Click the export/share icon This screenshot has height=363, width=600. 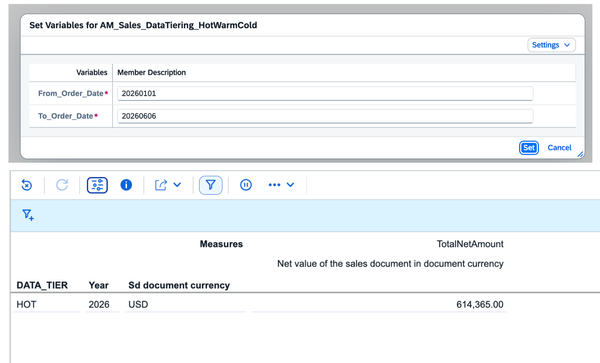(161, 185)
